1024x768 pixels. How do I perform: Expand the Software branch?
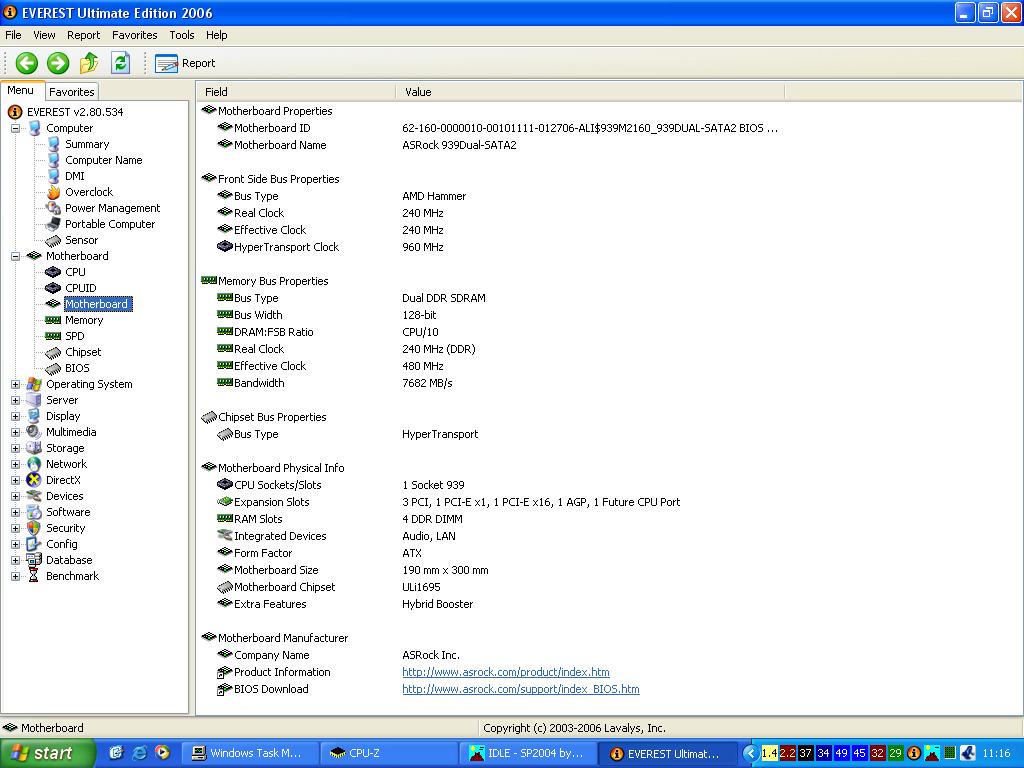point(15,513)
